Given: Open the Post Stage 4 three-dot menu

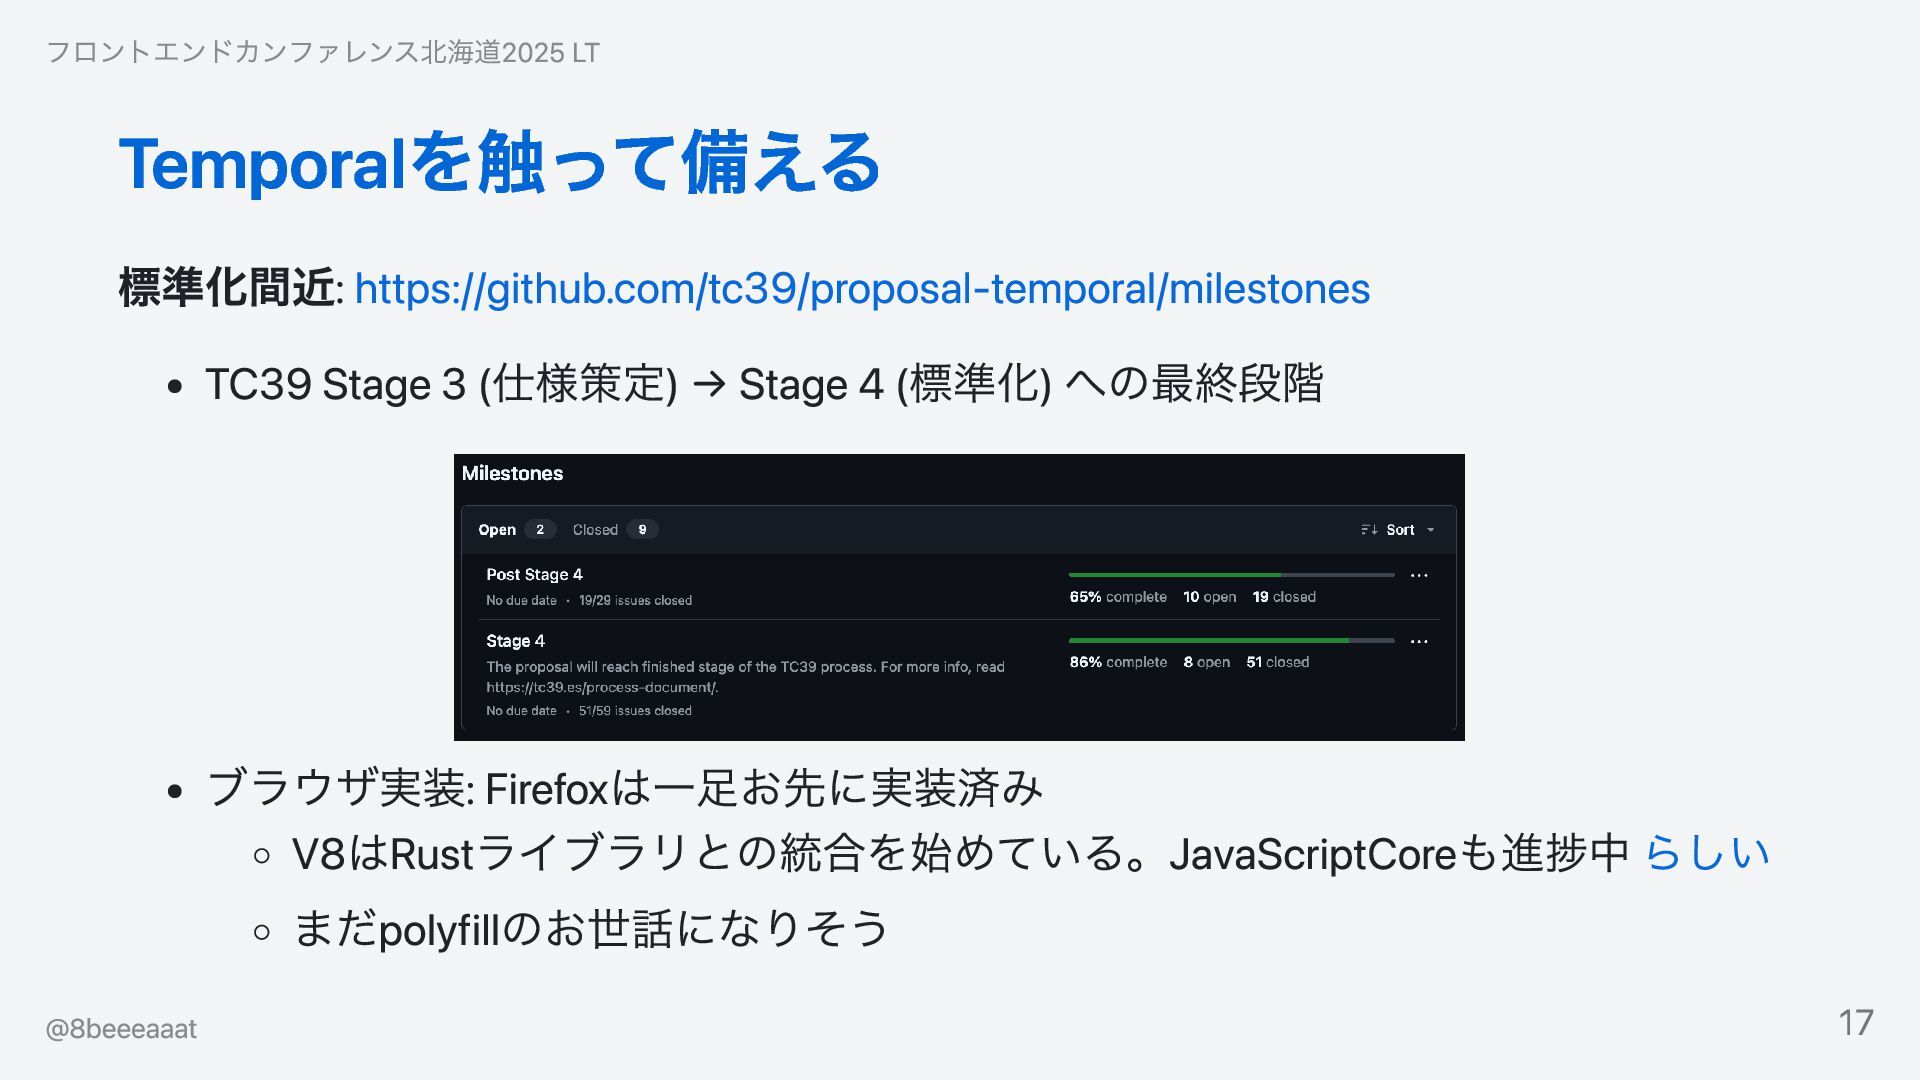Looking at the screenshot, I should 1419,575.
